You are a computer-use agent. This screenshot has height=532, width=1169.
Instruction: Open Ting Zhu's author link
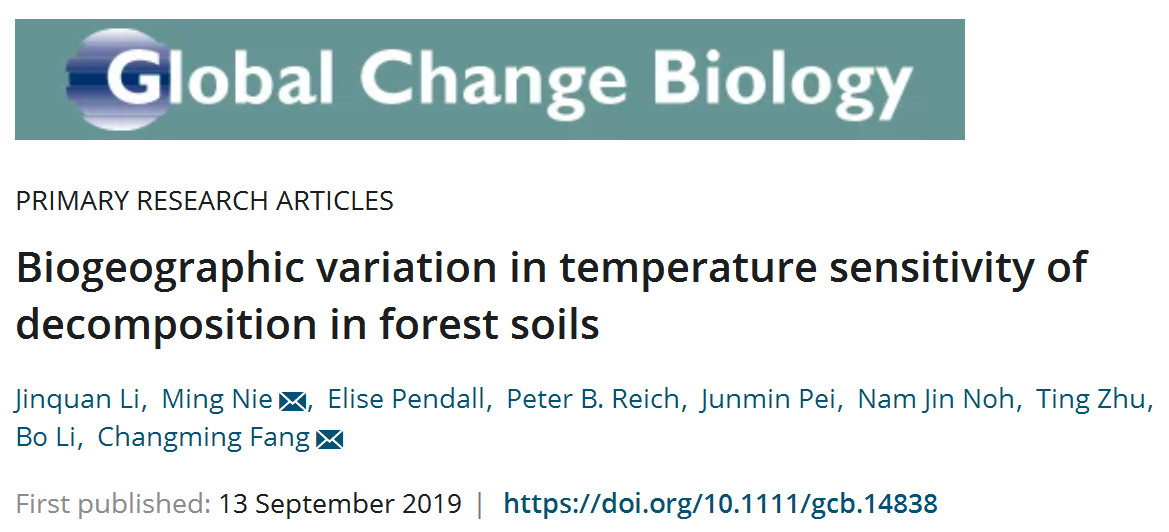coord(1093,401)
